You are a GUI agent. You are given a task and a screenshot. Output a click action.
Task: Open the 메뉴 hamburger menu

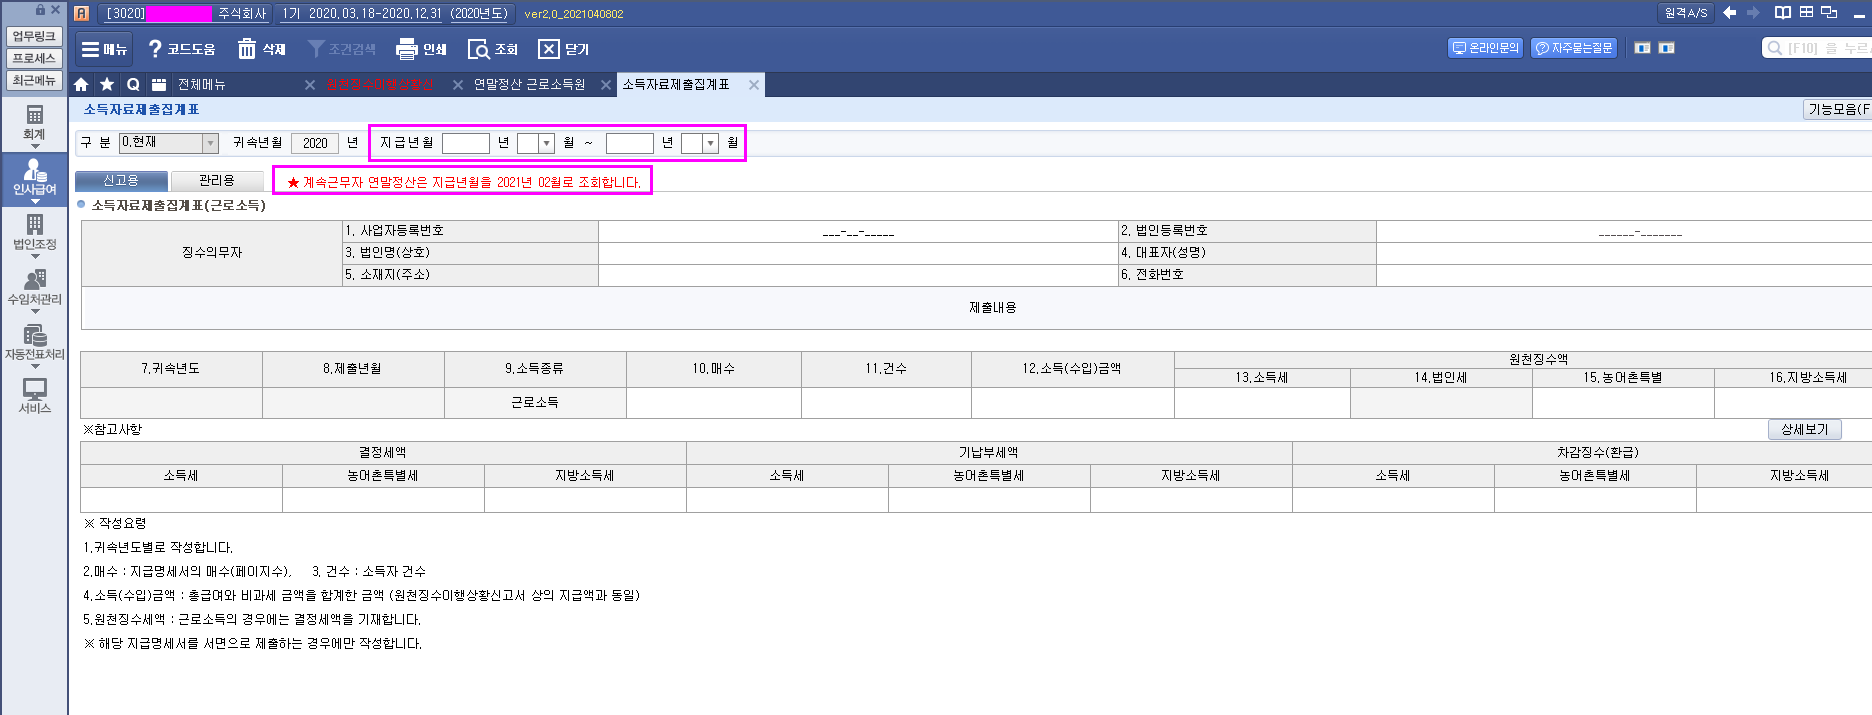[104, 49]
